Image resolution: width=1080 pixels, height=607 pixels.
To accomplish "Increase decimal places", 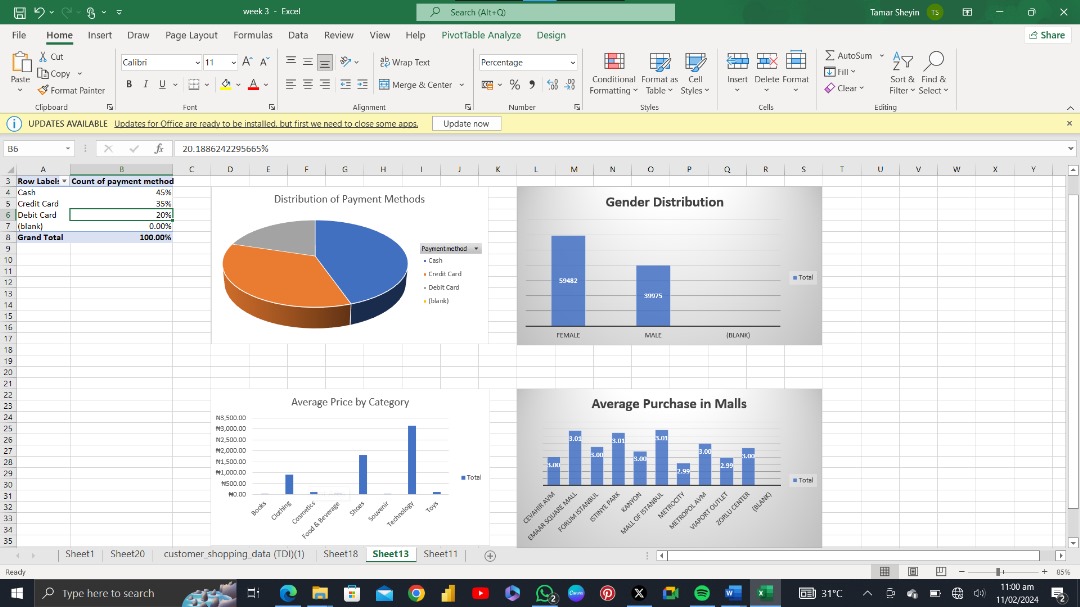I will pyautogui.click(x=552, y=85).
